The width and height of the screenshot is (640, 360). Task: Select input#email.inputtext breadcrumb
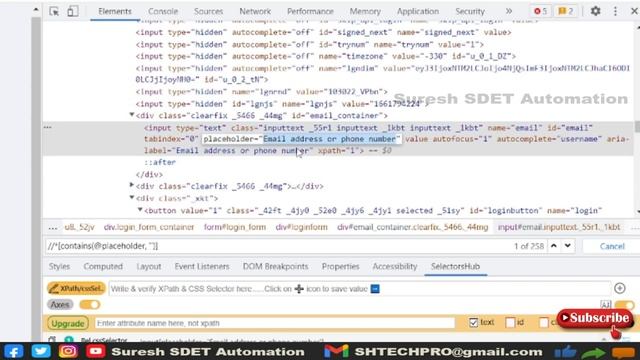[x=559, y=227]
